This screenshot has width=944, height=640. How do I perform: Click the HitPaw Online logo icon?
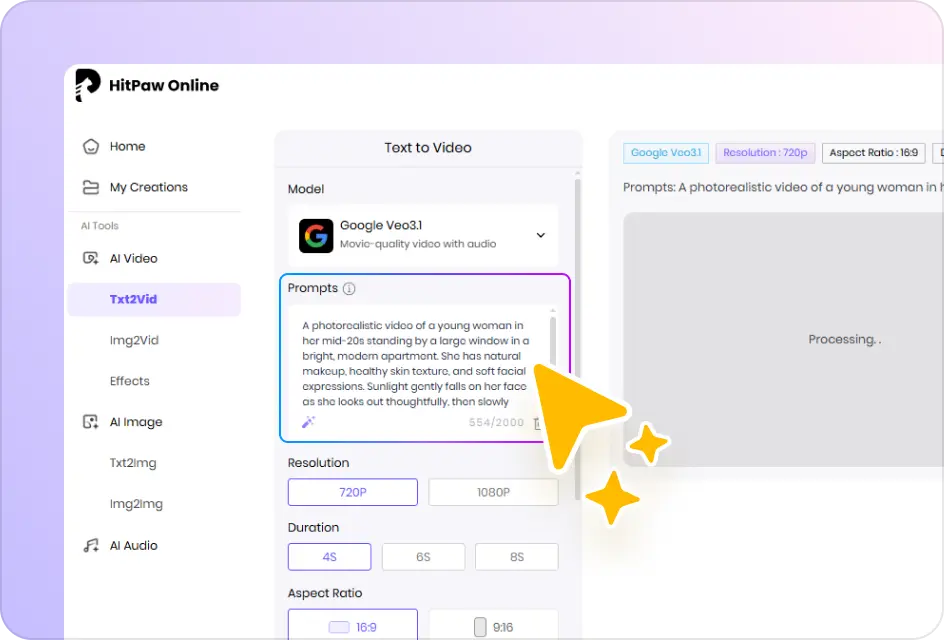[x=88, y=86]
